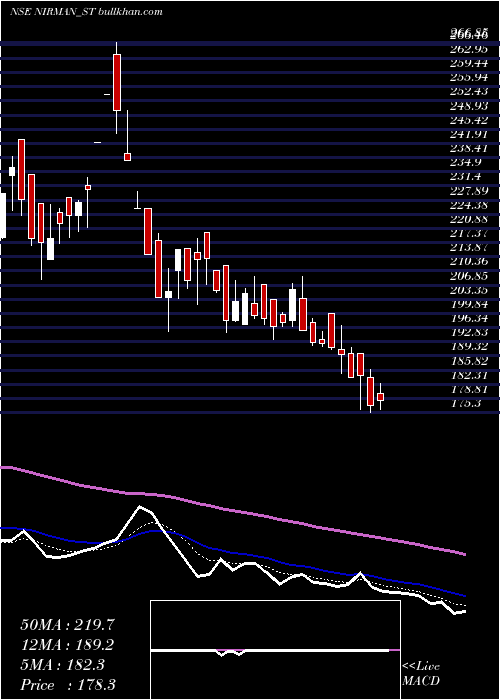Image resolution: width=500 pixels, height=700 pixels.
Task: Click the 220.88 price axis label
Action: (x=468, y=220)
